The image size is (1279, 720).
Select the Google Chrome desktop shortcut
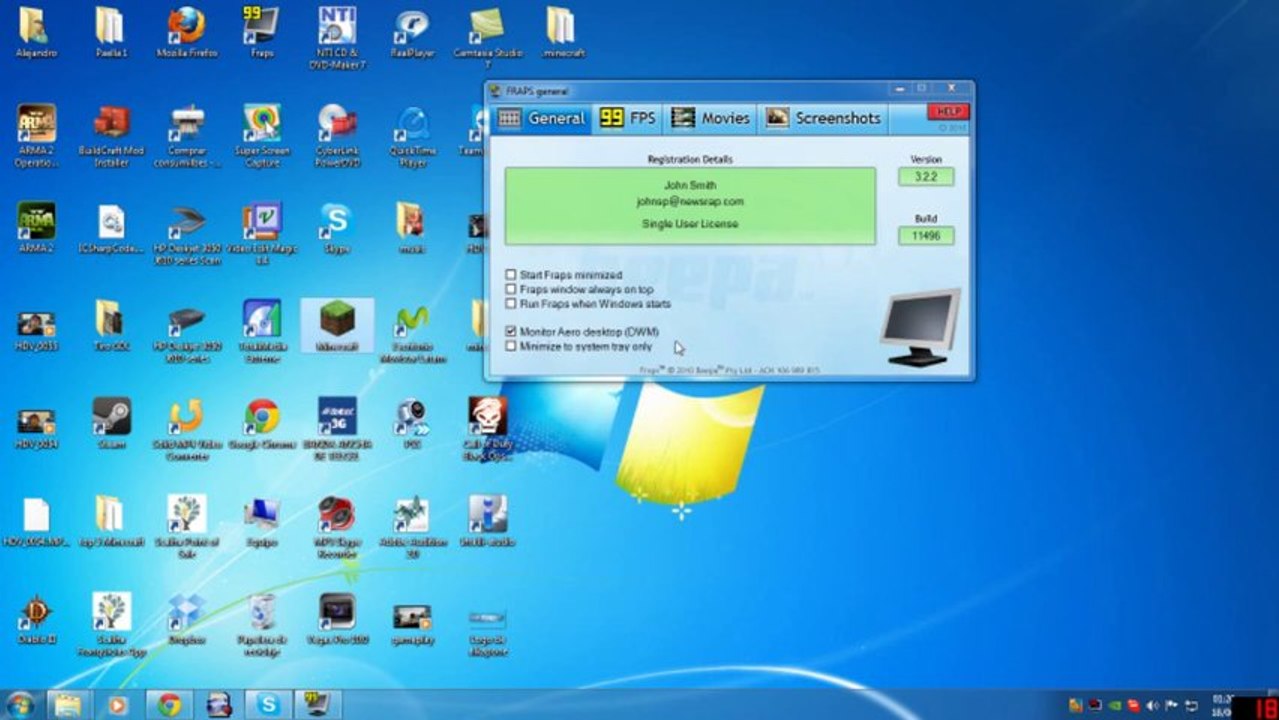[x=261, y=423]
